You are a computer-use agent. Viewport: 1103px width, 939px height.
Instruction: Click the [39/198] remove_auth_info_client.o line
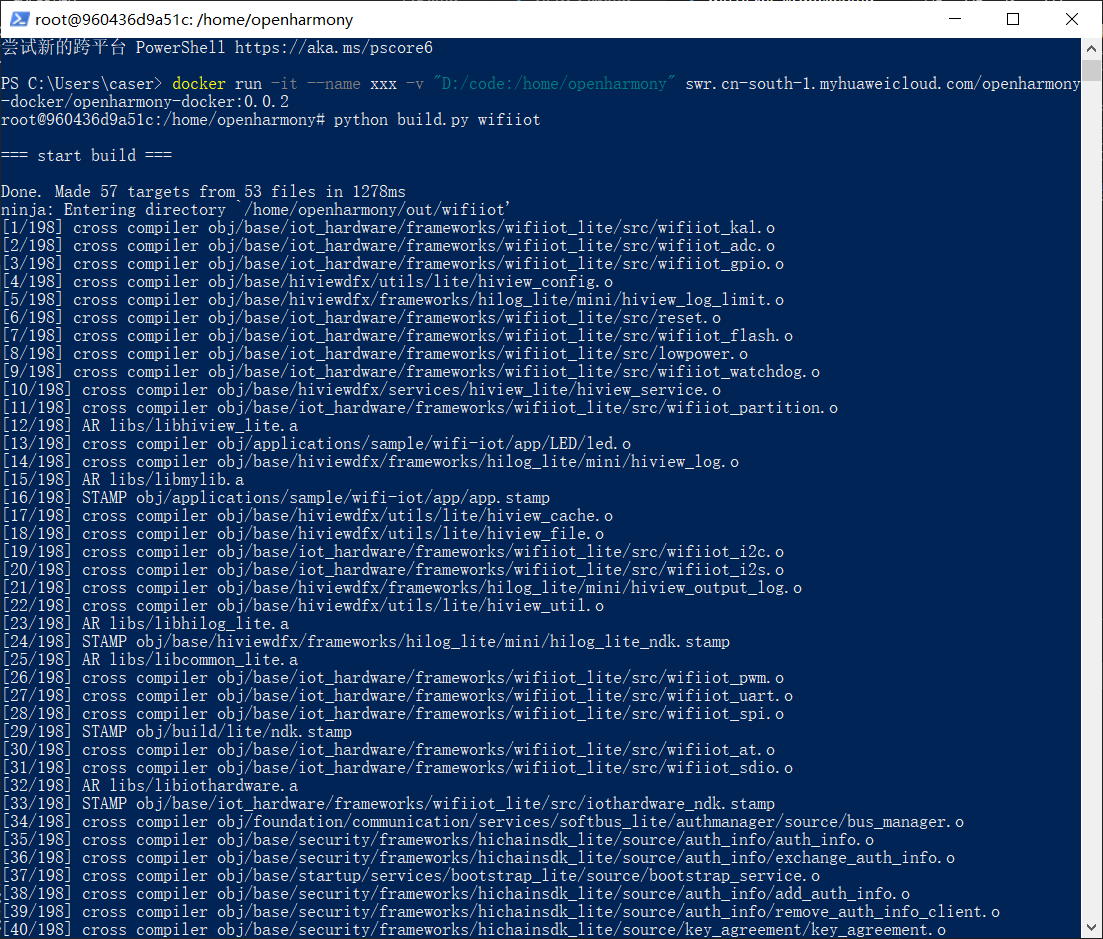[500, 912]
